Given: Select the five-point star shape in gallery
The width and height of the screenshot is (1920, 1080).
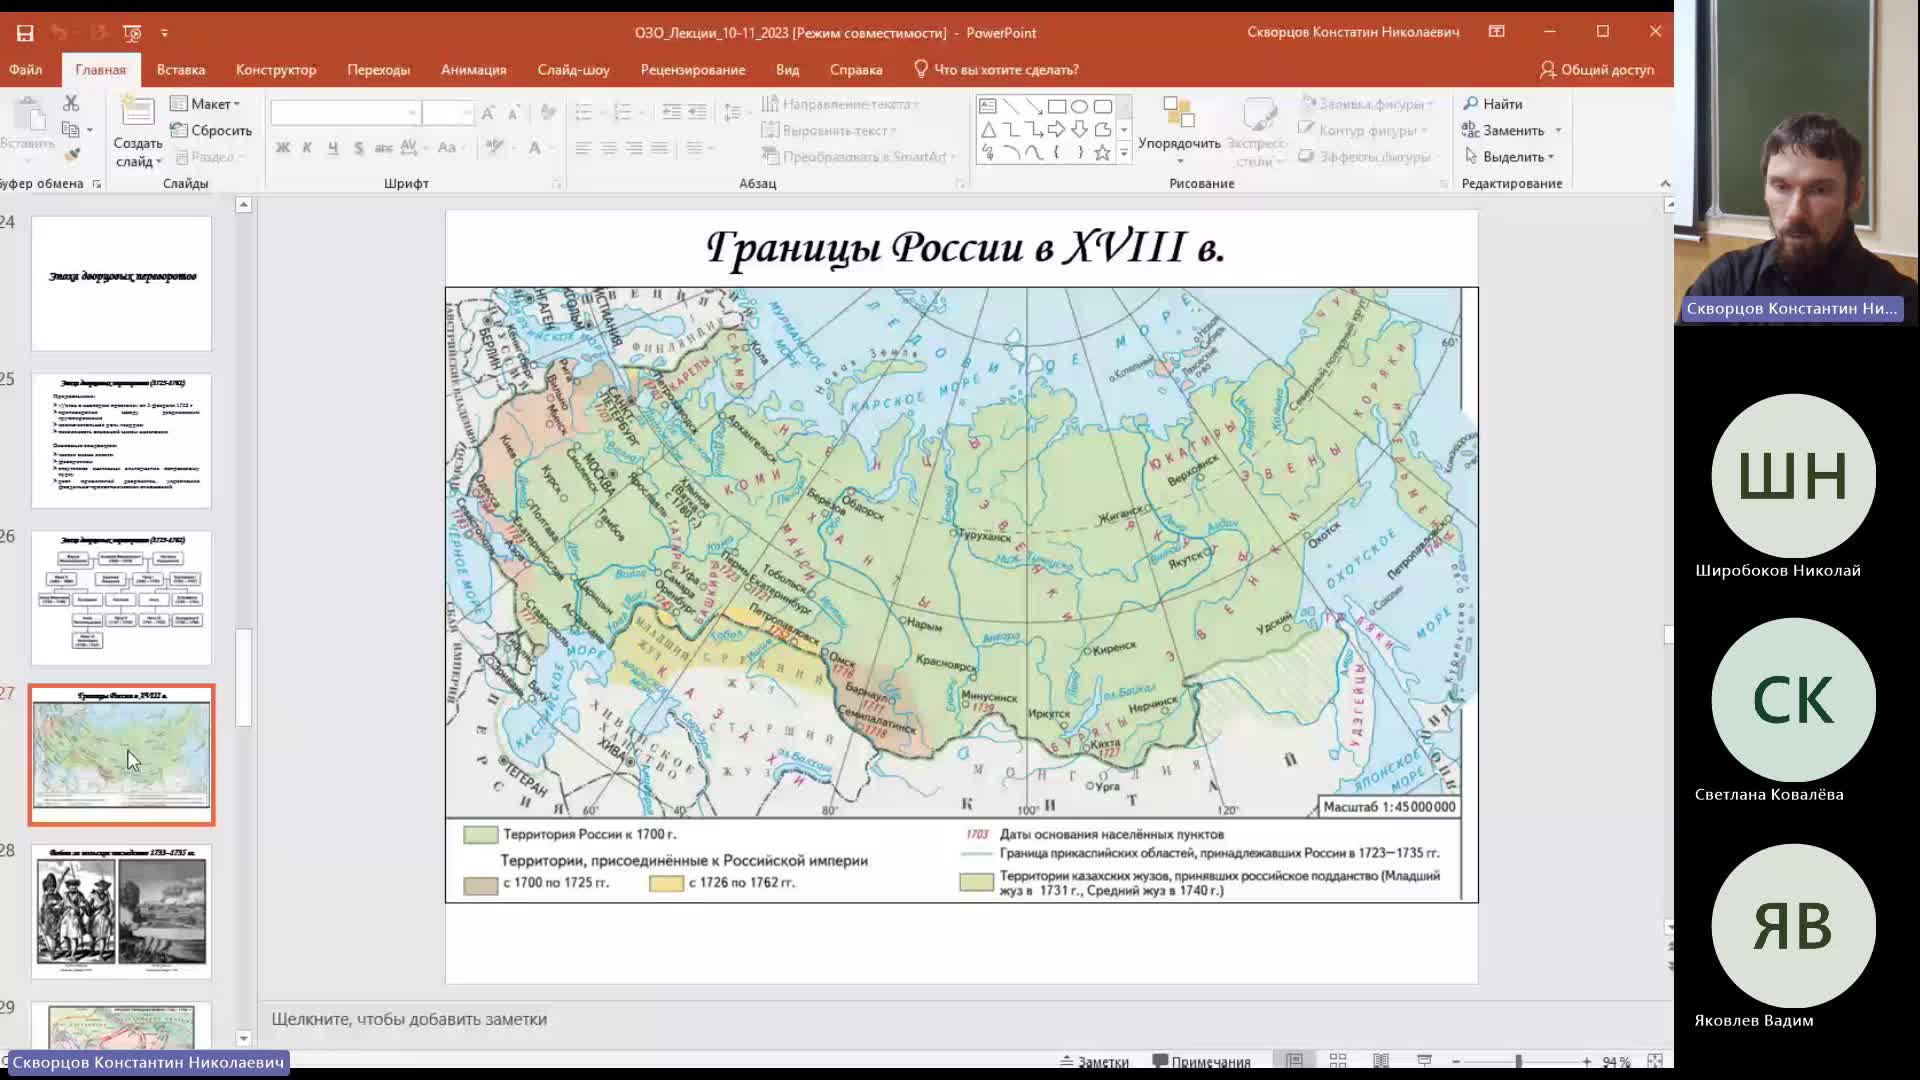Looking at the screenshot, I should coord(1102,153).
